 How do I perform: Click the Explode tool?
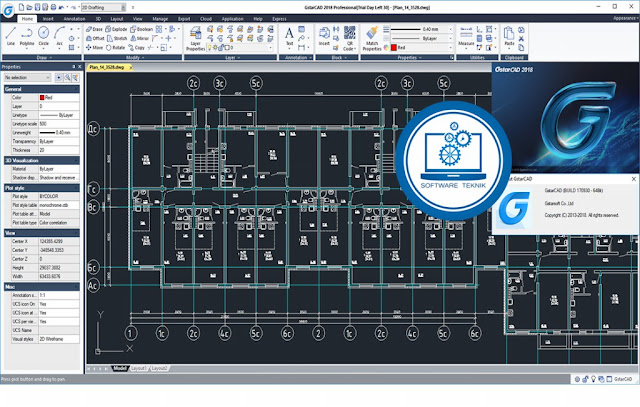click(116, 29)
